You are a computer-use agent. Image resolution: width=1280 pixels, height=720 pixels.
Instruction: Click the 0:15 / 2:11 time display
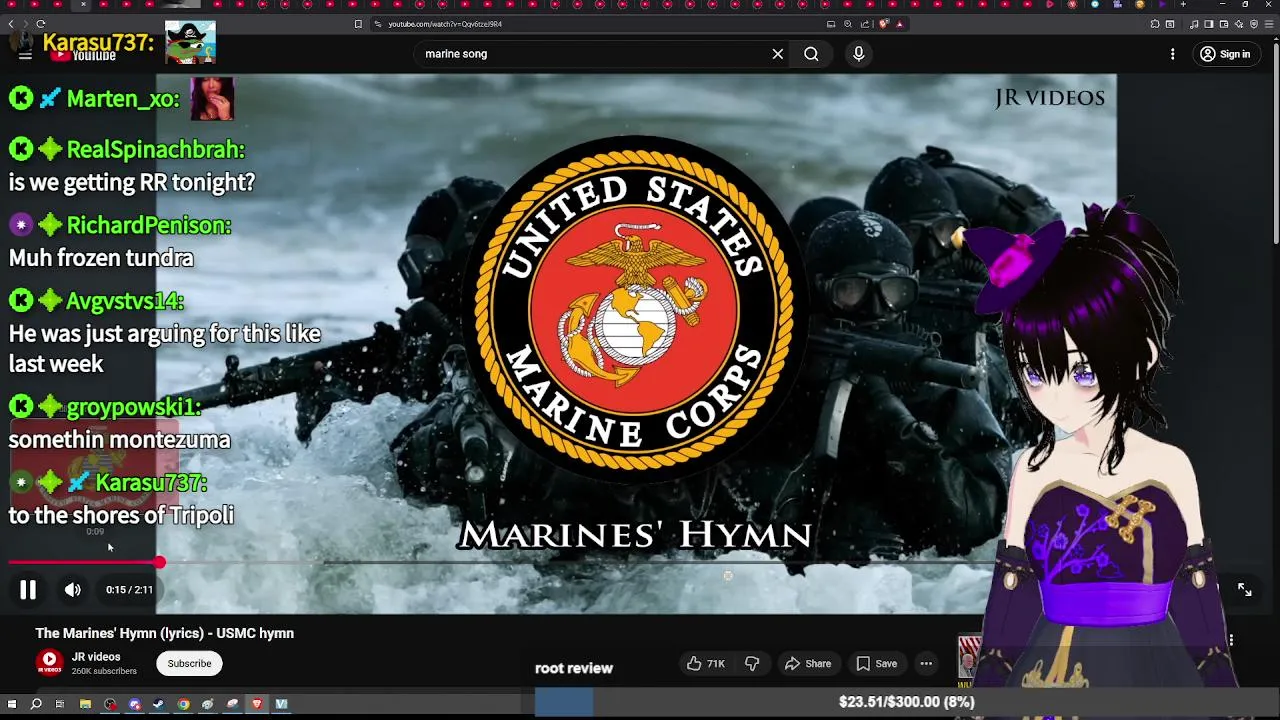pos(130,590)
